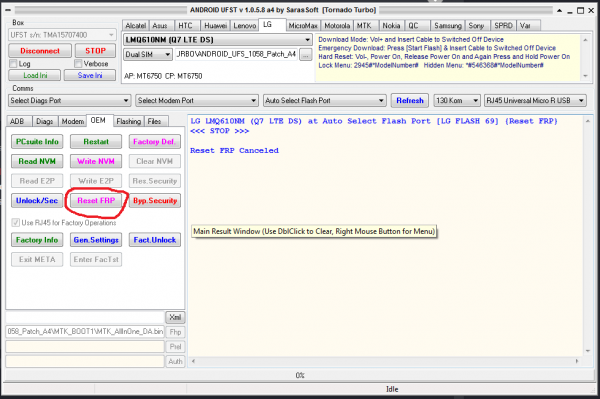The width and height of the screenshot is (600, 399).
Task: Click the Gen.Settings button
Action: (x=96, y=240)
